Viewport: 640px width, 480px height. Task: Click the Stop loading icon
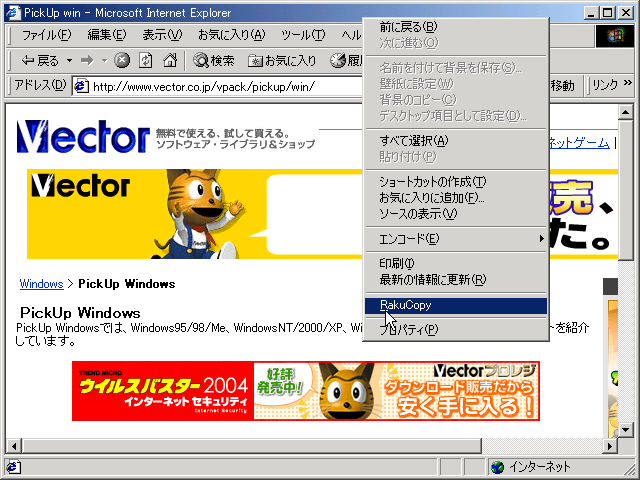coord(122,61)
